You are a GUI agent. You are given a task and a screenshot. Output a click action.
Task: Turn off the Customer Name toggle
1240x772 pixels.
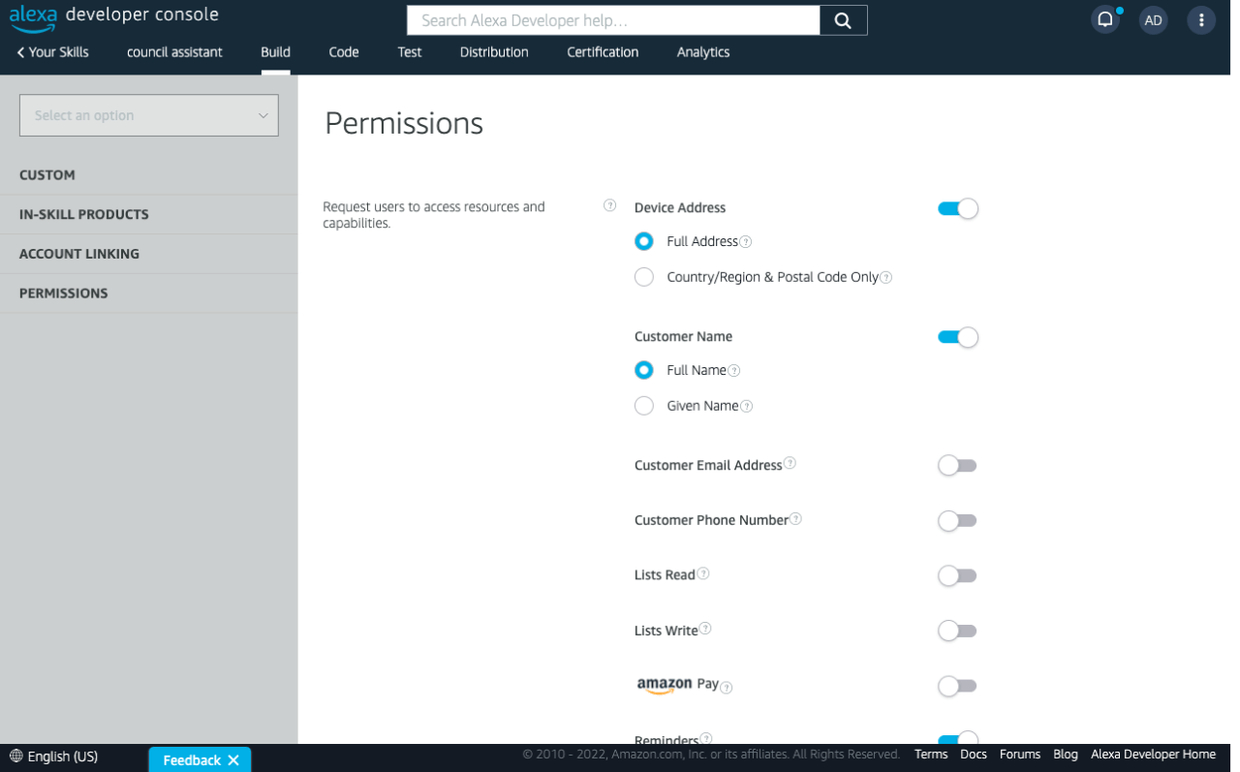tap(957, 337)
